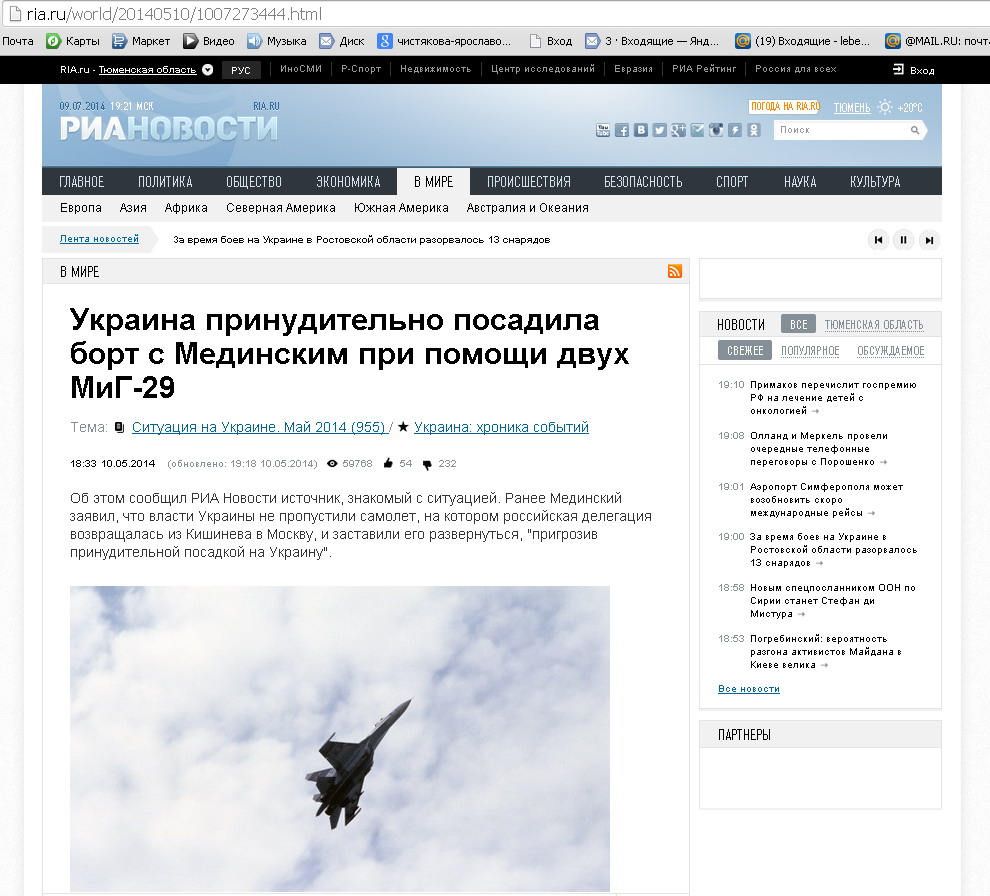Go to previous news ticker item
The height and width of the screenshot is (896, 990).
coord(878,240)
